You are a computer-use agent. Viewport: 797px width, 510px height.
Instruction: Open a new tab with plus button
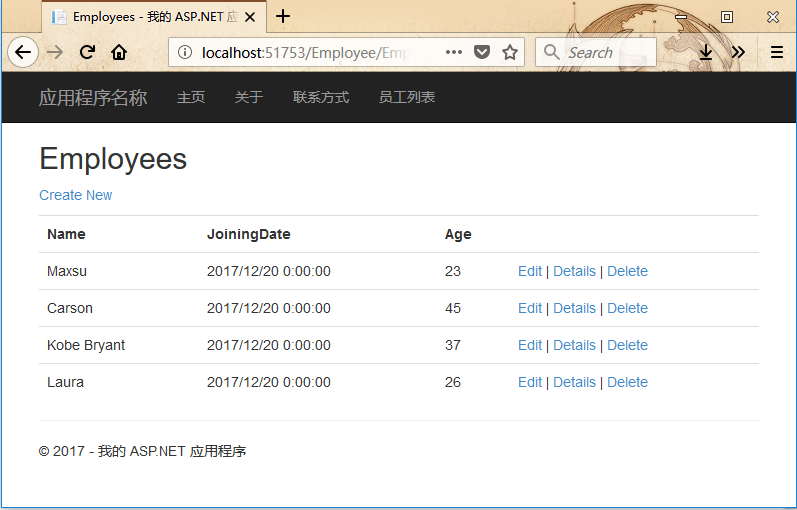point(283,16)
